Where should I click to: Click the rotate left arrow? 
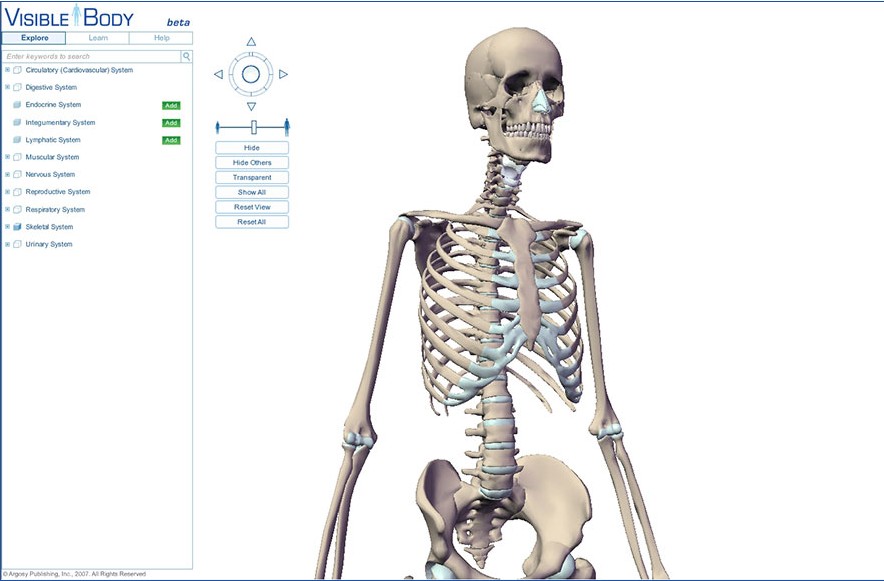(218, 74)
